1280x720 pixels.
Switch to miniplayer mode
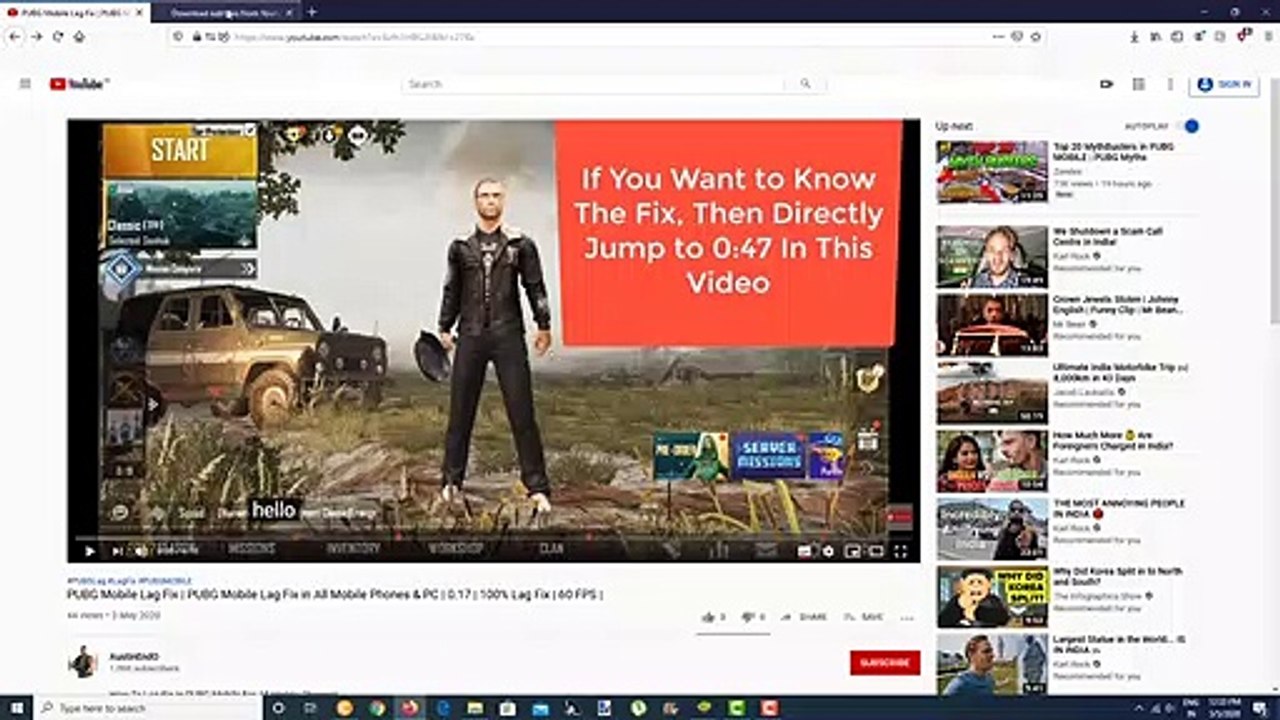point(852,550)
